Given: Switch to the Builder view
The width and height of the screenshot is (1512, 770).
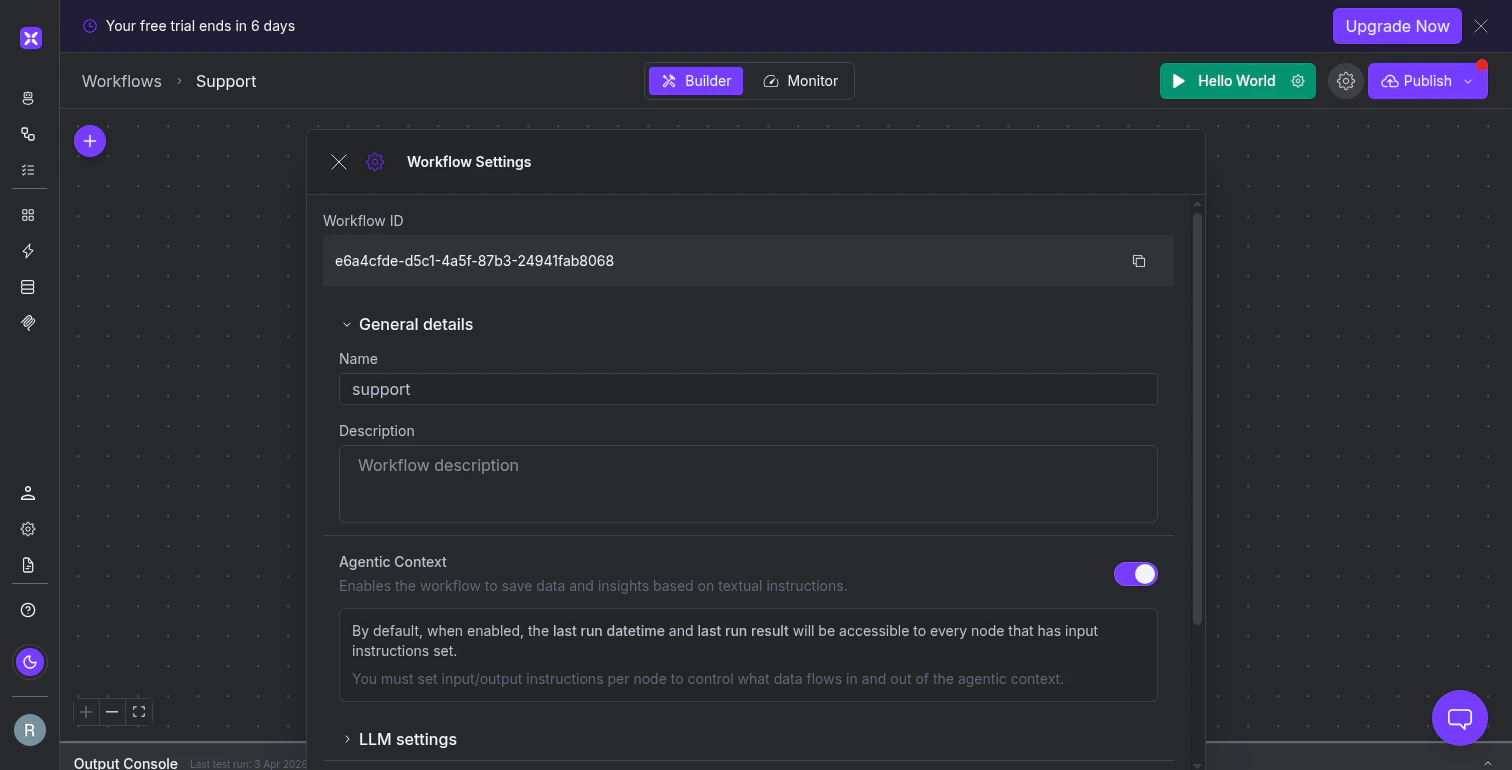Looking at the screenshot, I should [696, 81].
